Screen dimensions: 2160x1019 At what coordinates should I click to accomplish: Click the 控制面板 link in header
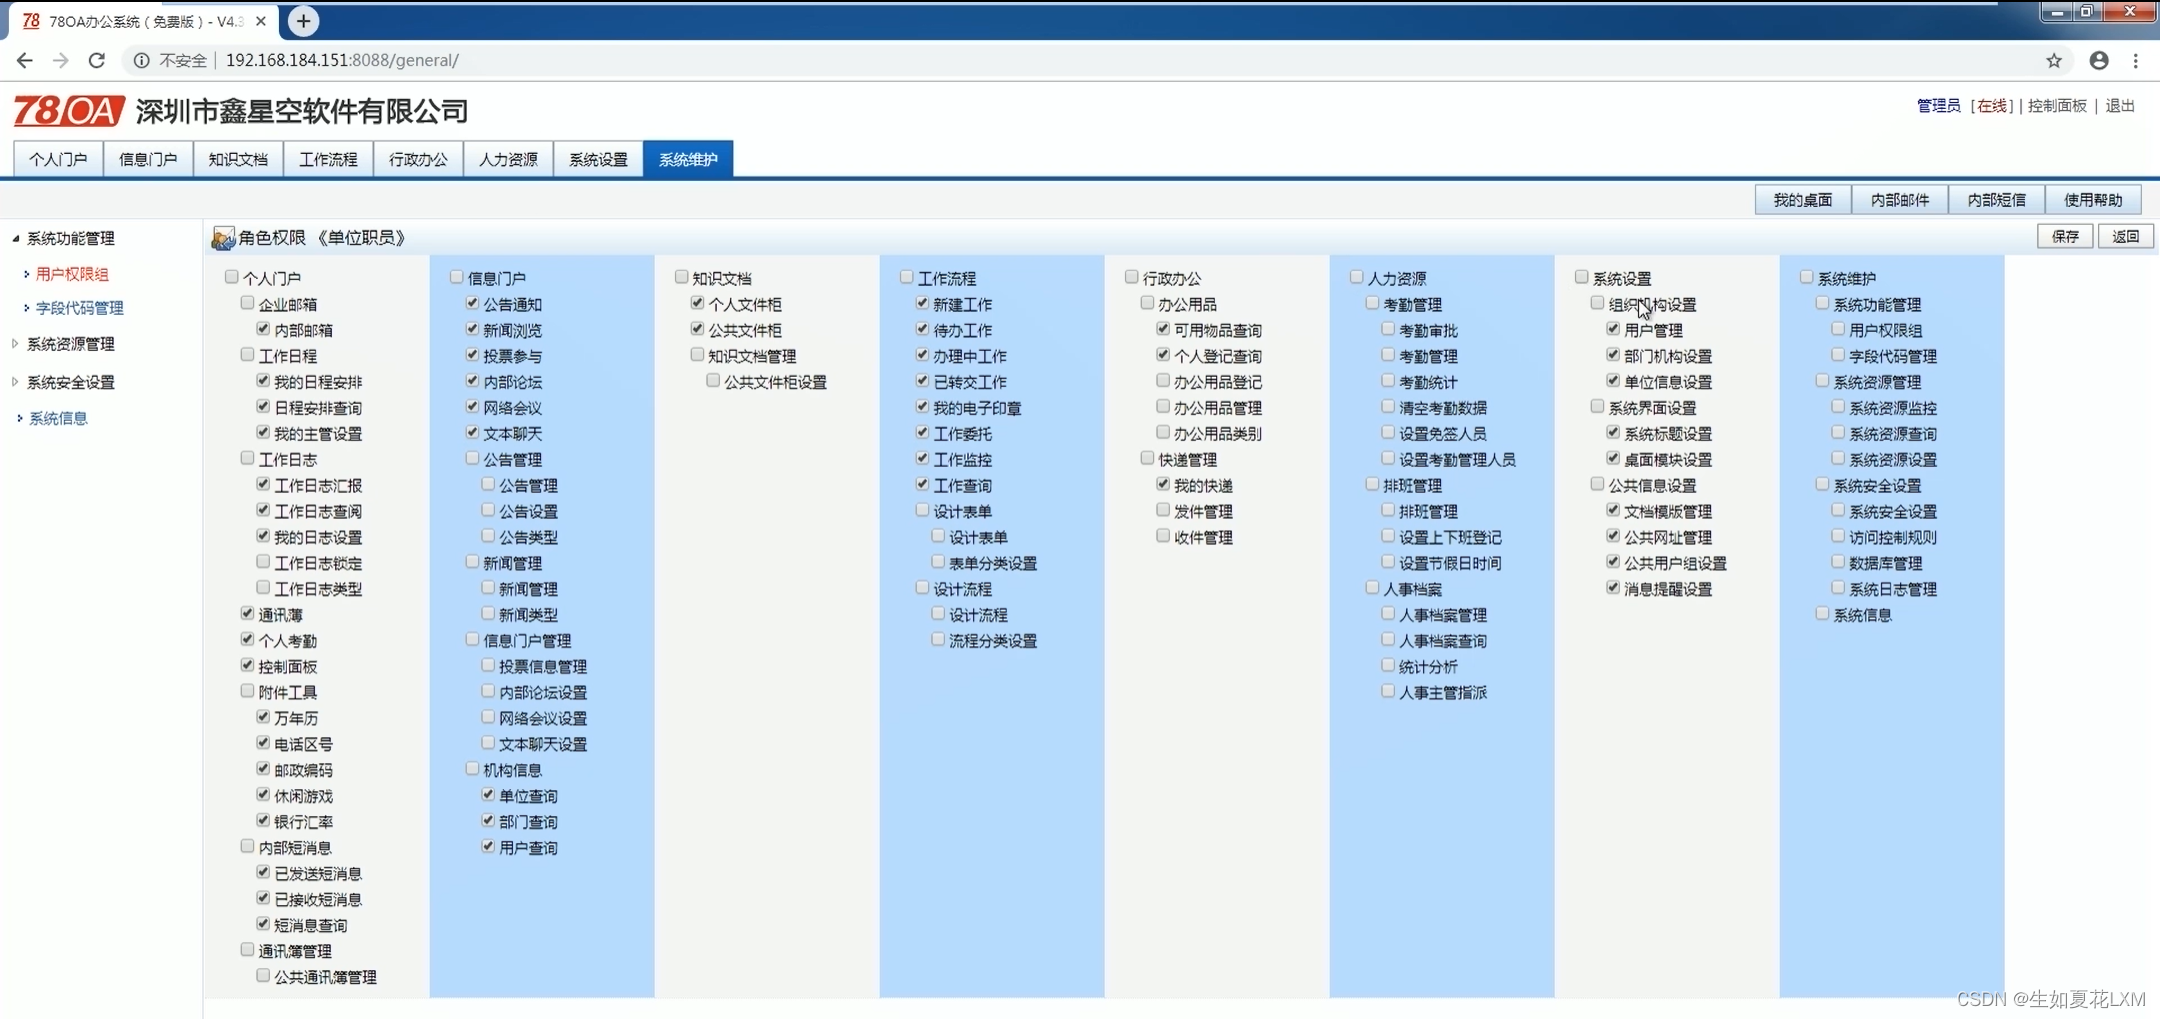[2057, 106]
